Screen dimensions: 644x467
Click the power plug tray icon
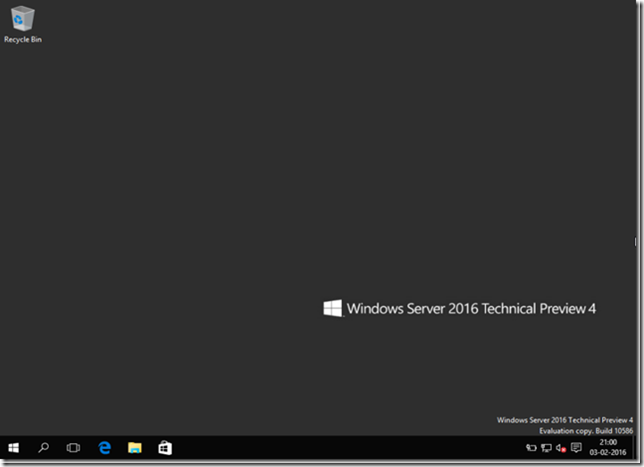click(x=531, y=448)
